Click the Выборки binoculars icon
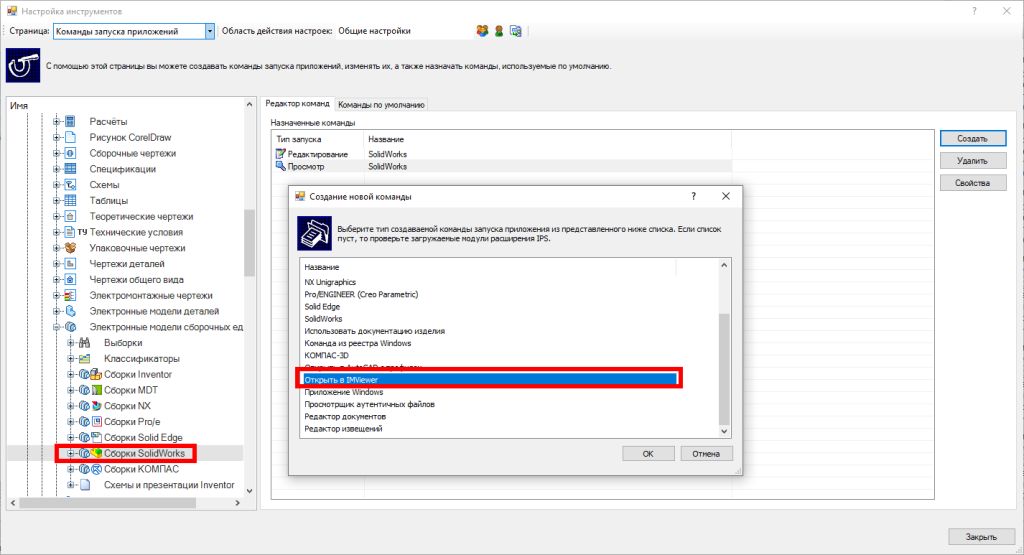1024x555 pixels. click(x=85, y=343)
